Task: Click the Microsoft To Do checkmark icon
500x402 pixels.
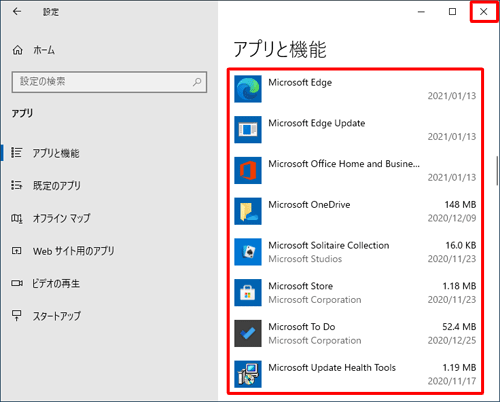Action: [248, 333]
